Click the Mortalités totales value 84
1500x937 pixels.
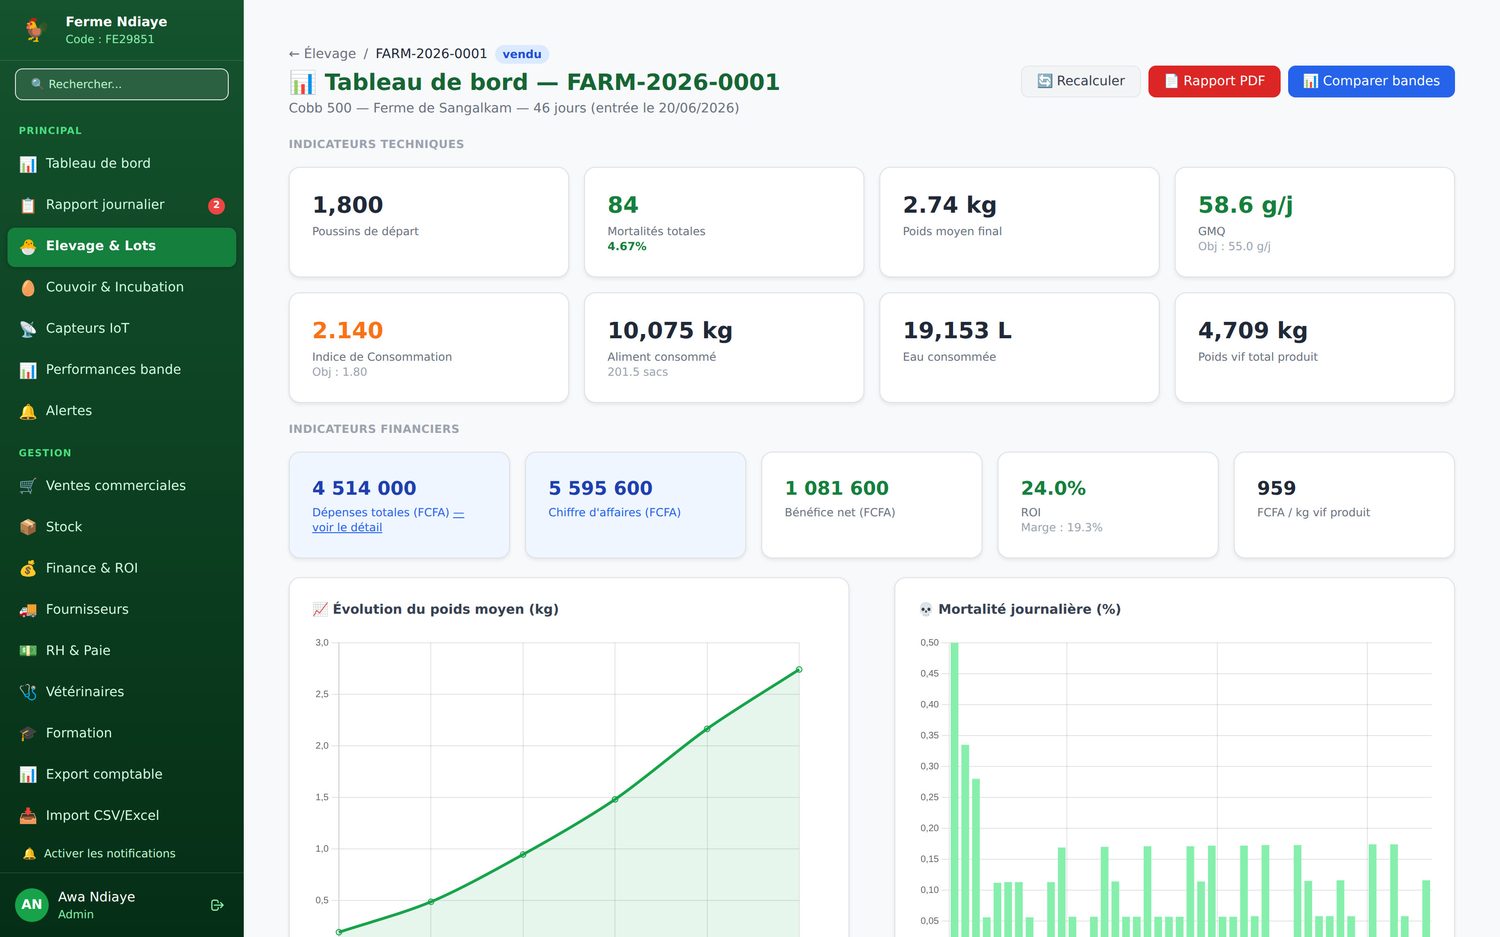pos(623,205)
